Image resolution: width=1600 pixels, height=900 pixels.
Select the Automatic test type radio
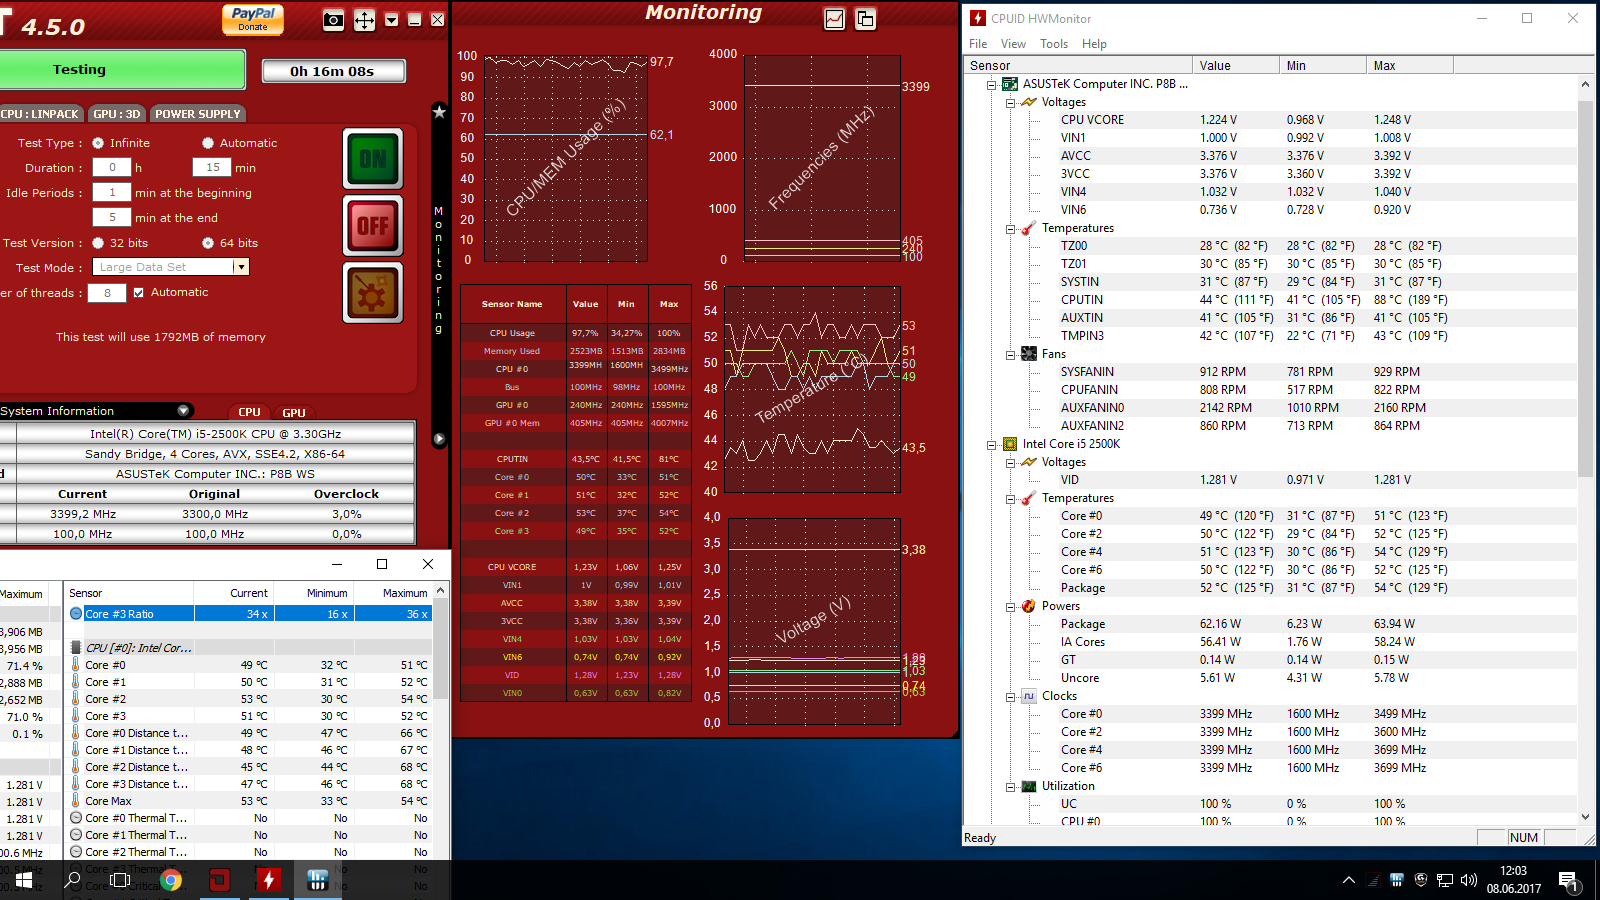208,143
